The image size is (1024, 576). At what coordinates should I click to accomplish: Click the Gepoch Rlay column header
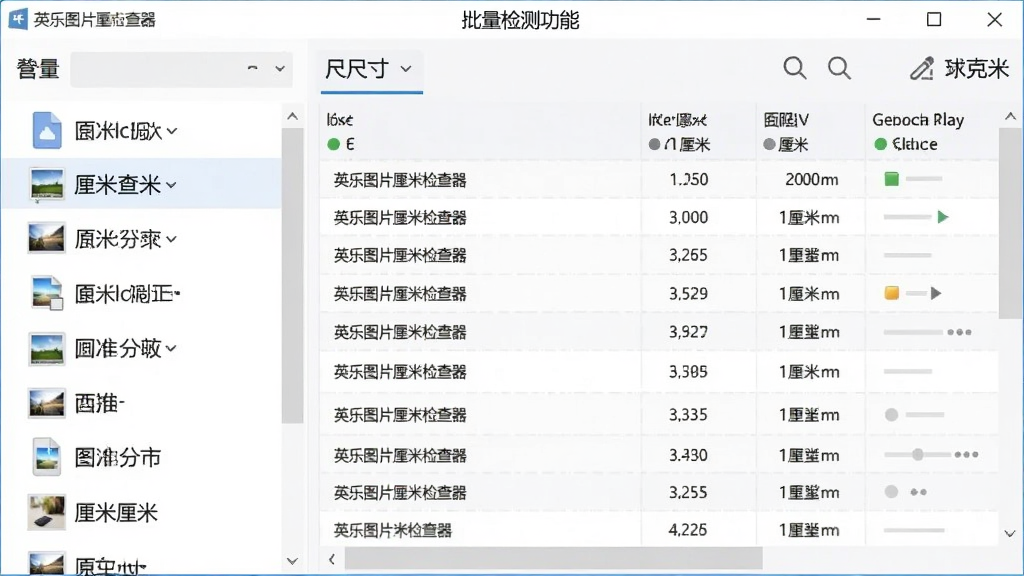(x=918, y=120)
